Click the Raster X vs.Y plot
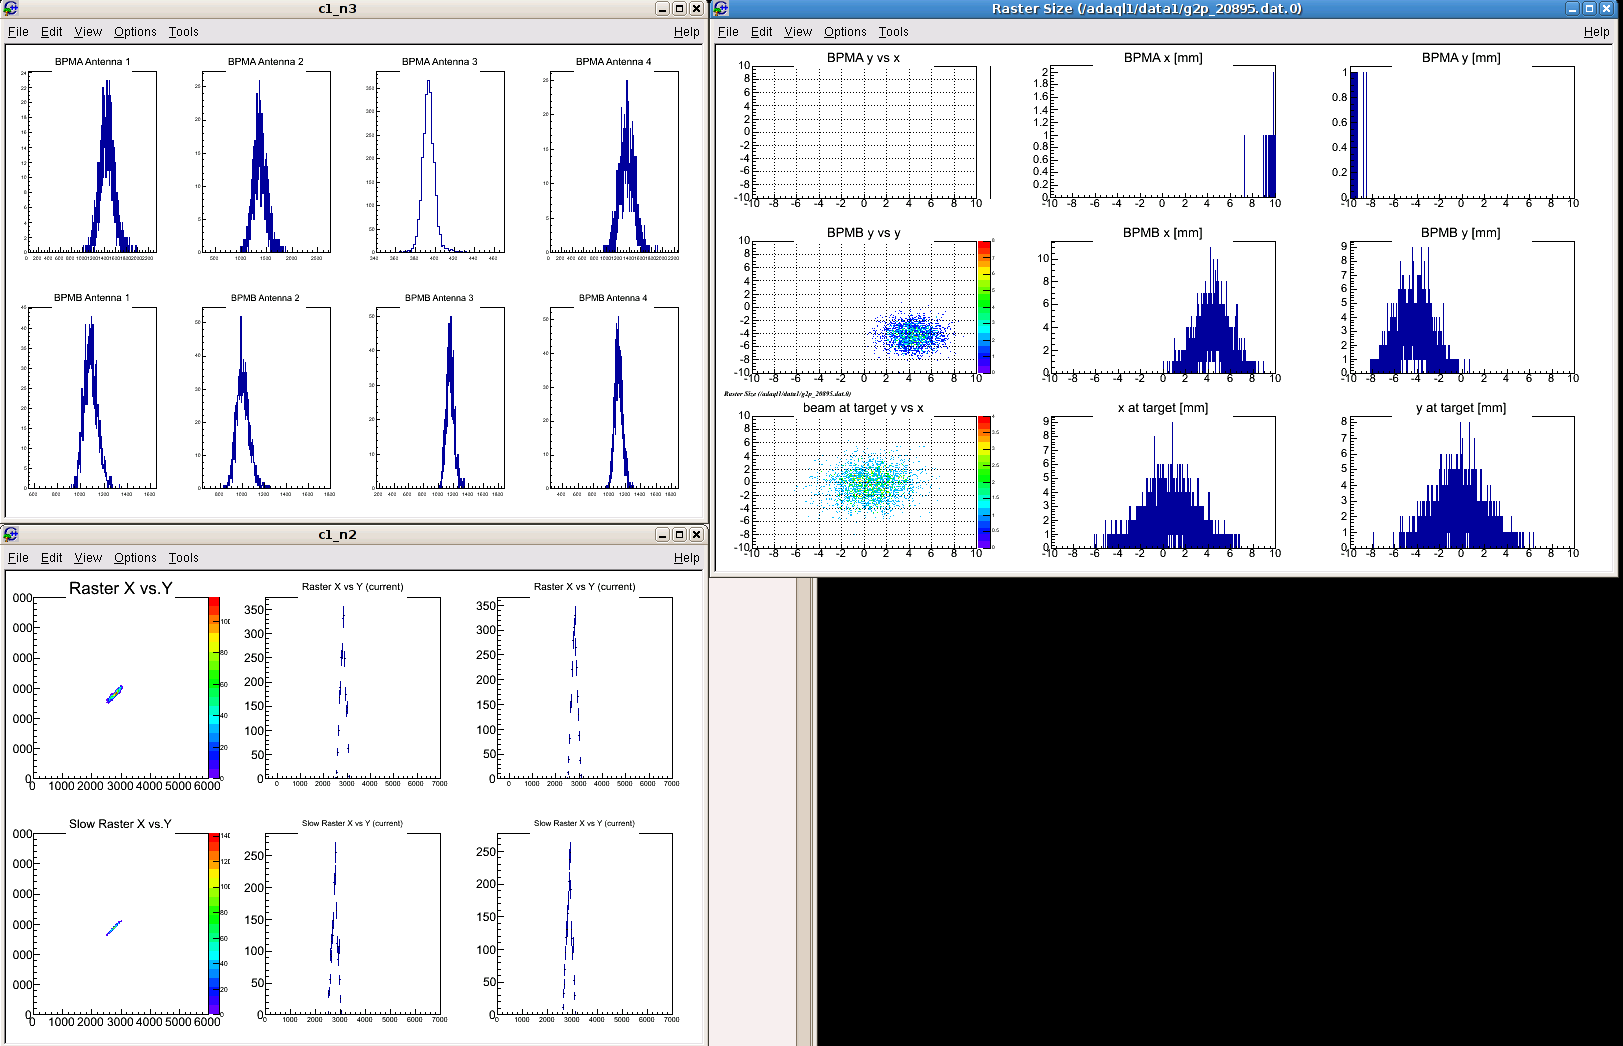 coord(120,688)
